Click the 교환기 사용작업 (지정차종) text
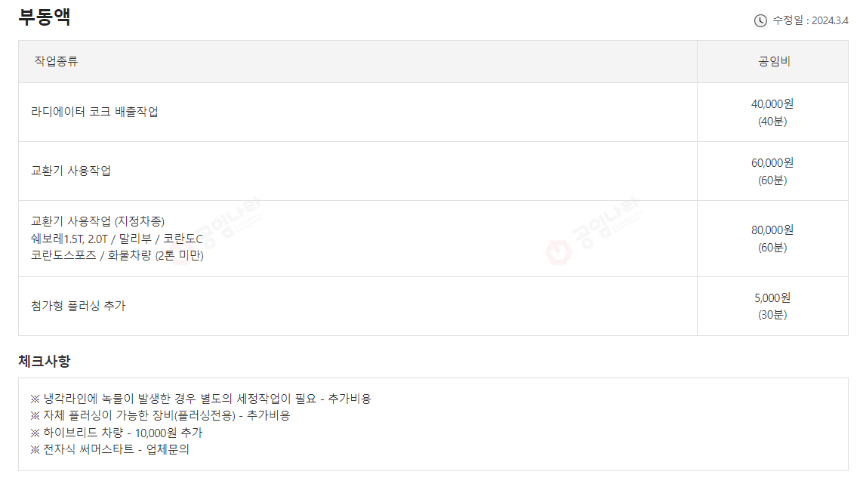 (x=98, y=222)
